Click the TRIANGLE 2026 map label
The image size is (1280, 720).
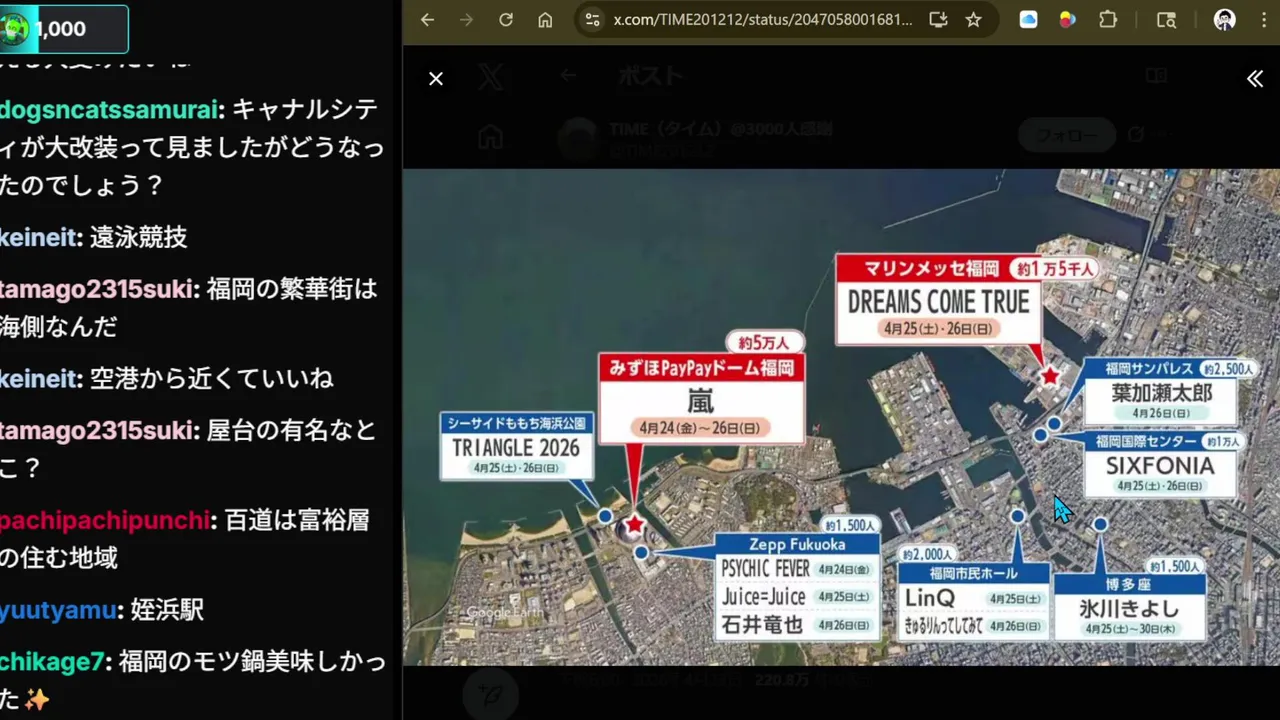pyautogui.click(x=516, y=445)
